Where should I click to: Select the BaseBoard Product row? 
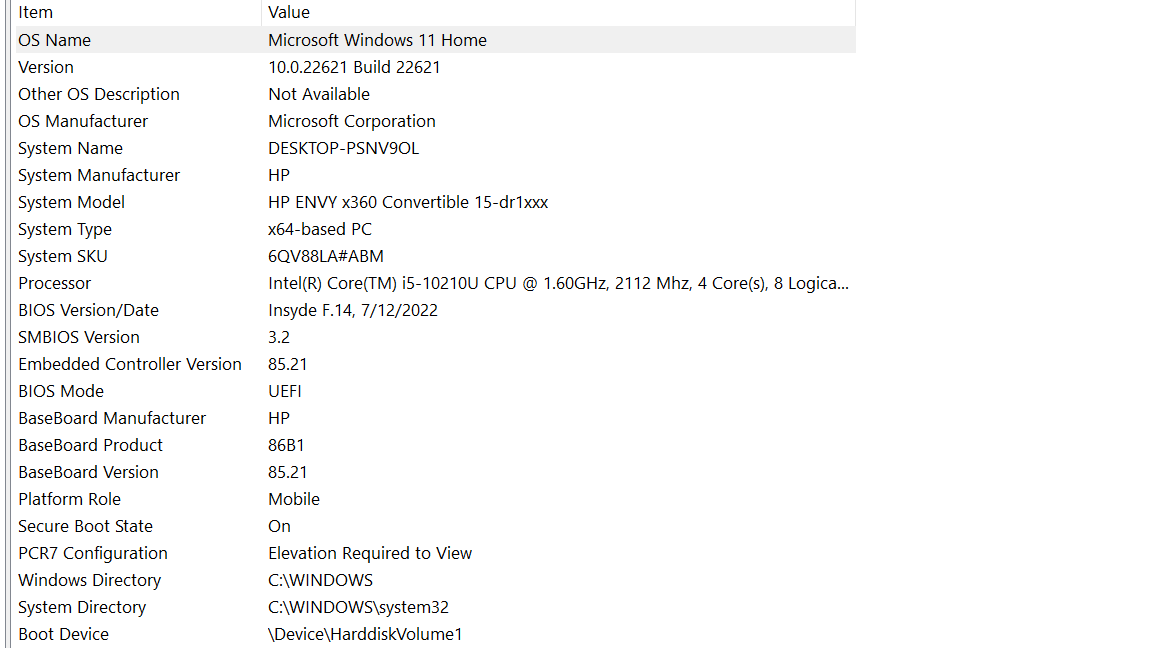[x=435, y=446]
